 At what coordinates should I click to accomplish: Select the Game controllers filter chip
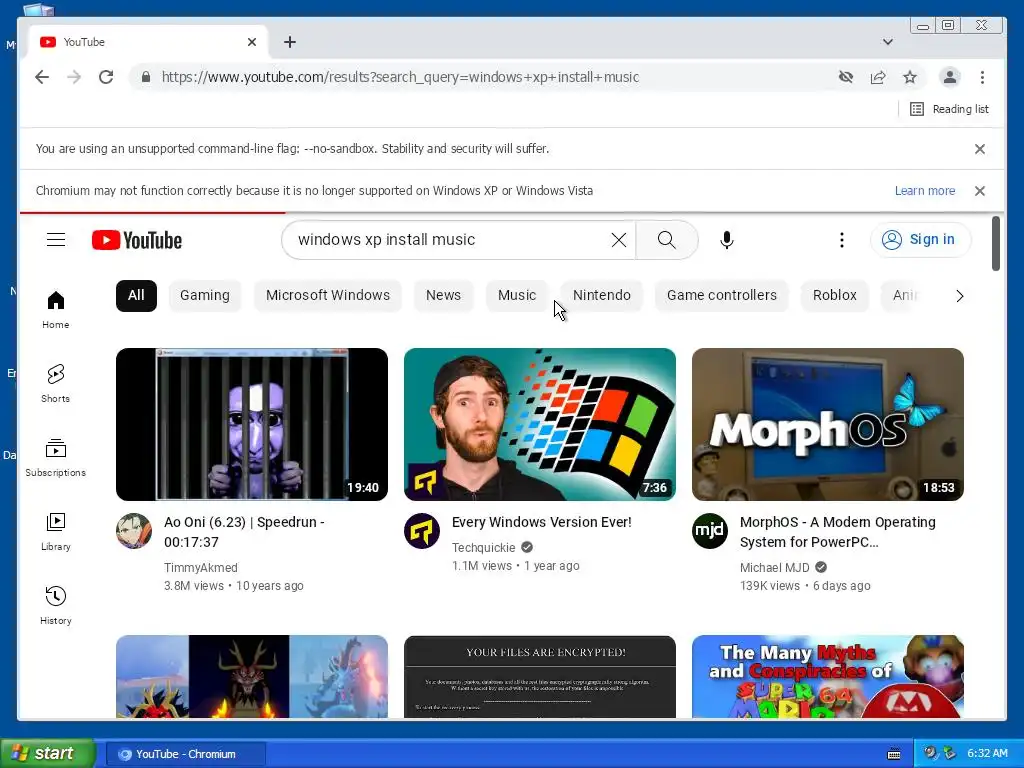point(722,295)
